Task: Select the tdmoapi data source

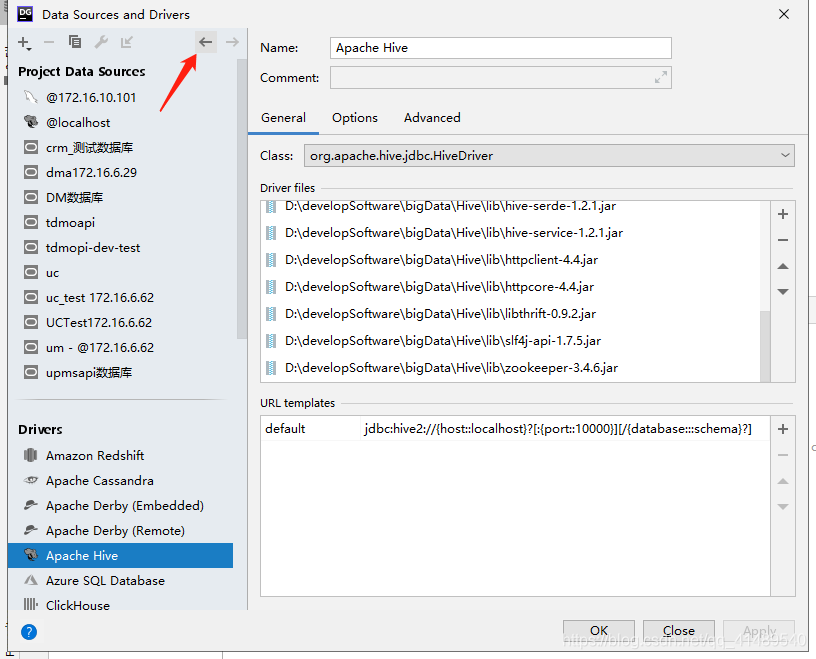Action: point(122,222)
